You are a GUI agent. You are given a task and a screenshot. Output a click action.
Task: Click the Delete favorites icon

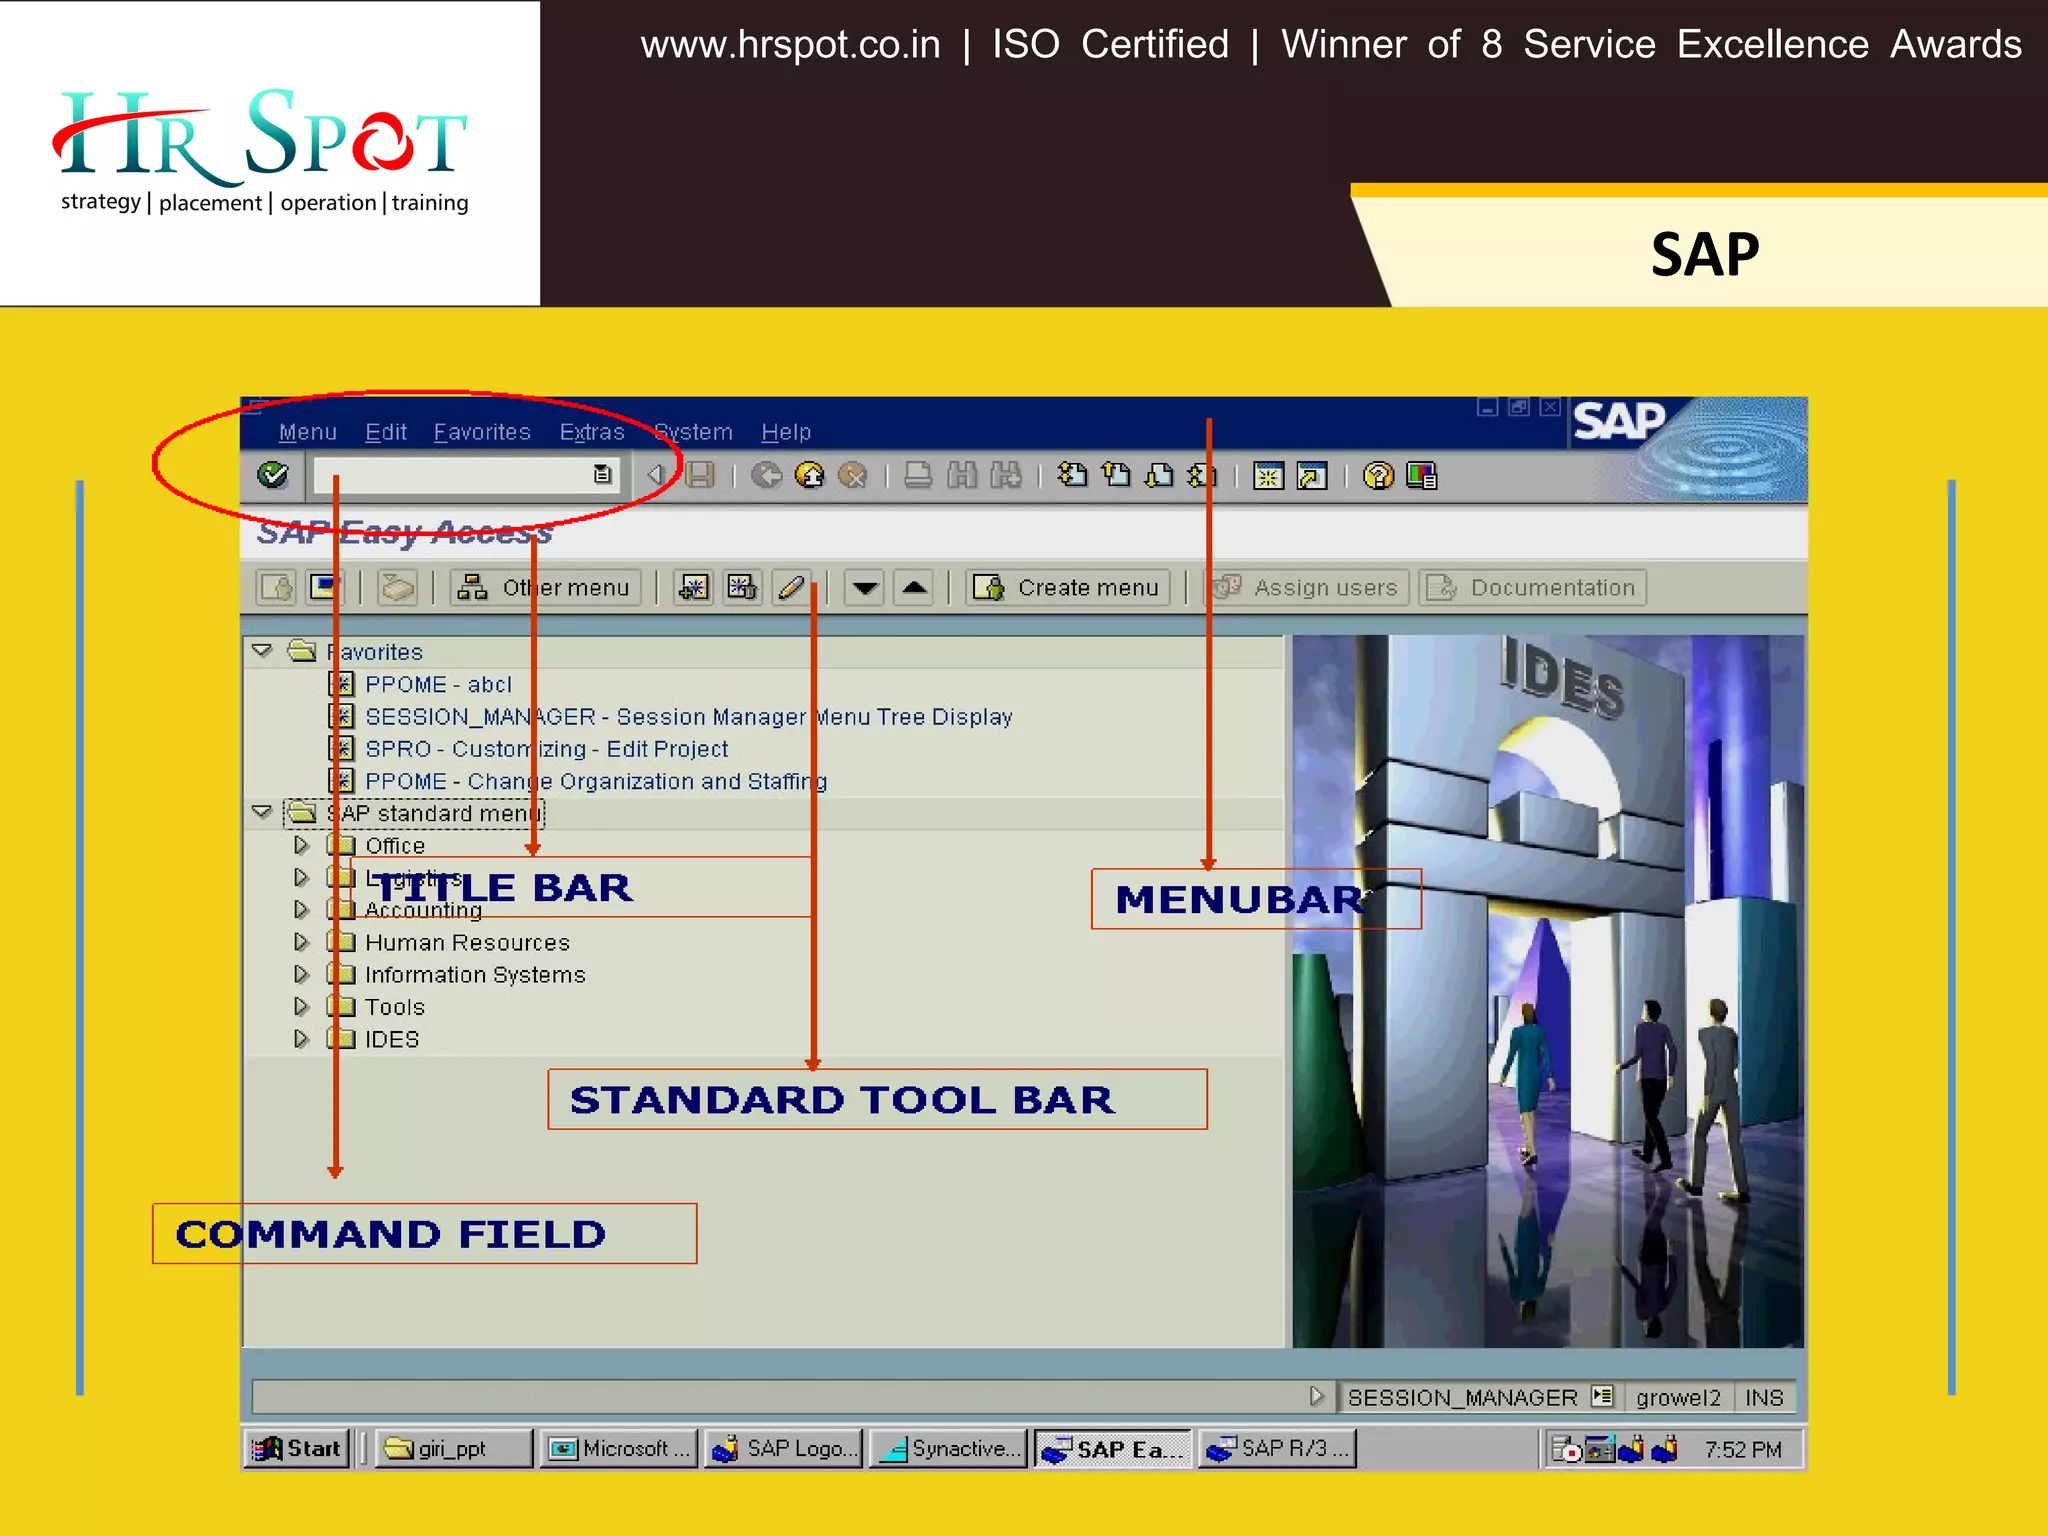point(742,587)
